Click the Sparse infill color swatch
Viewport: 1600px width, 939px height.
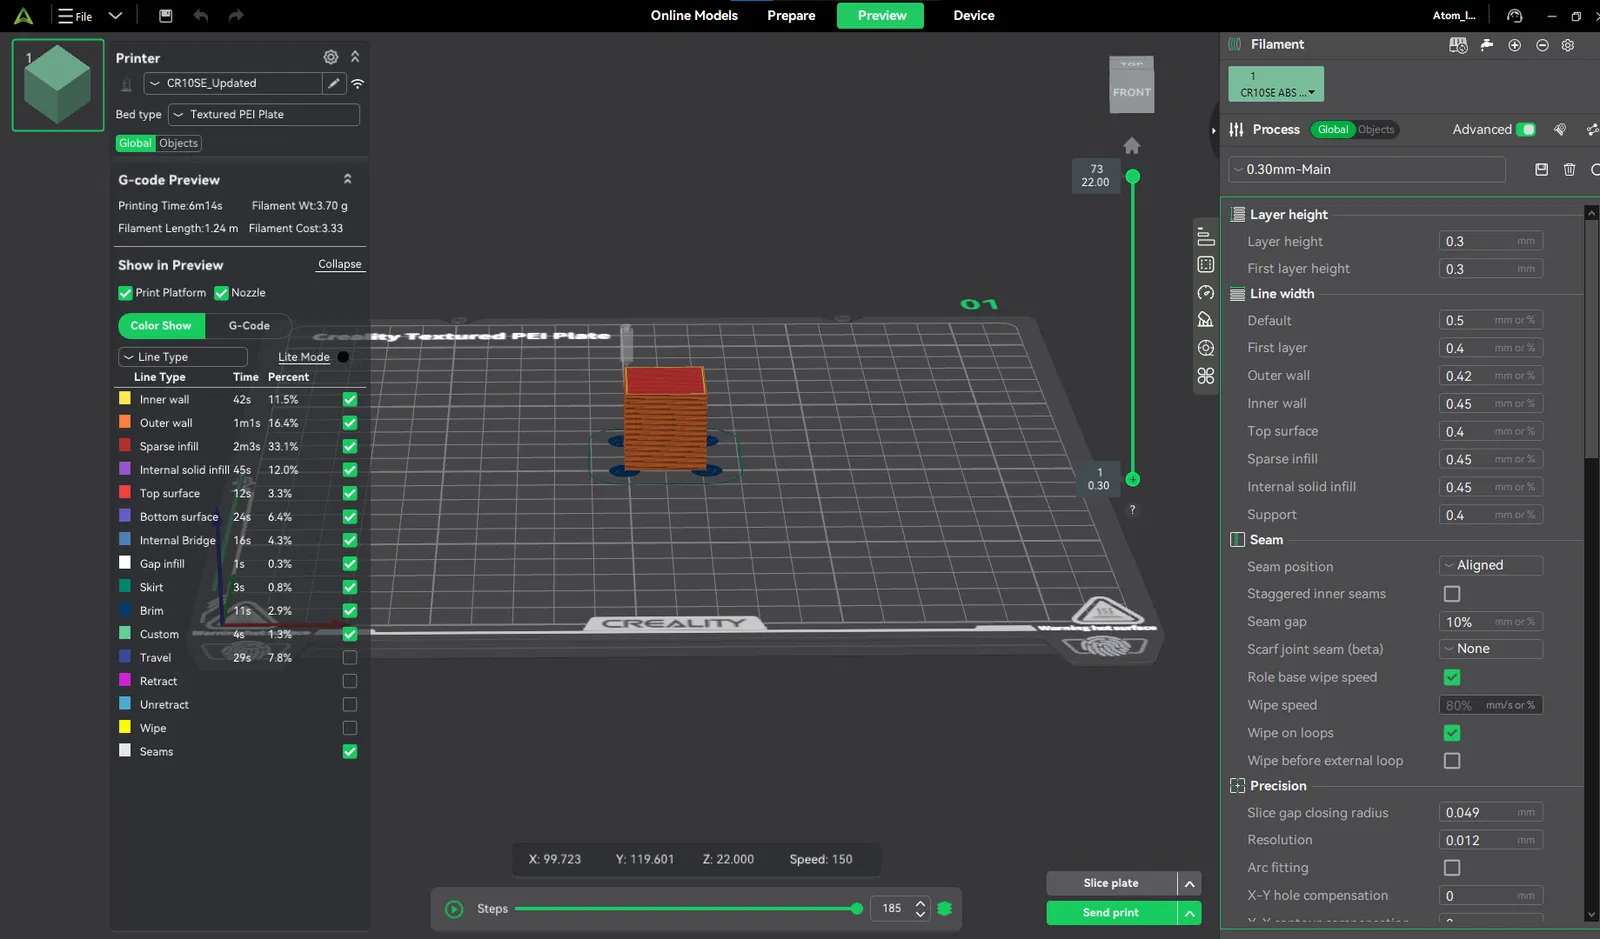[x=125, y=446]
